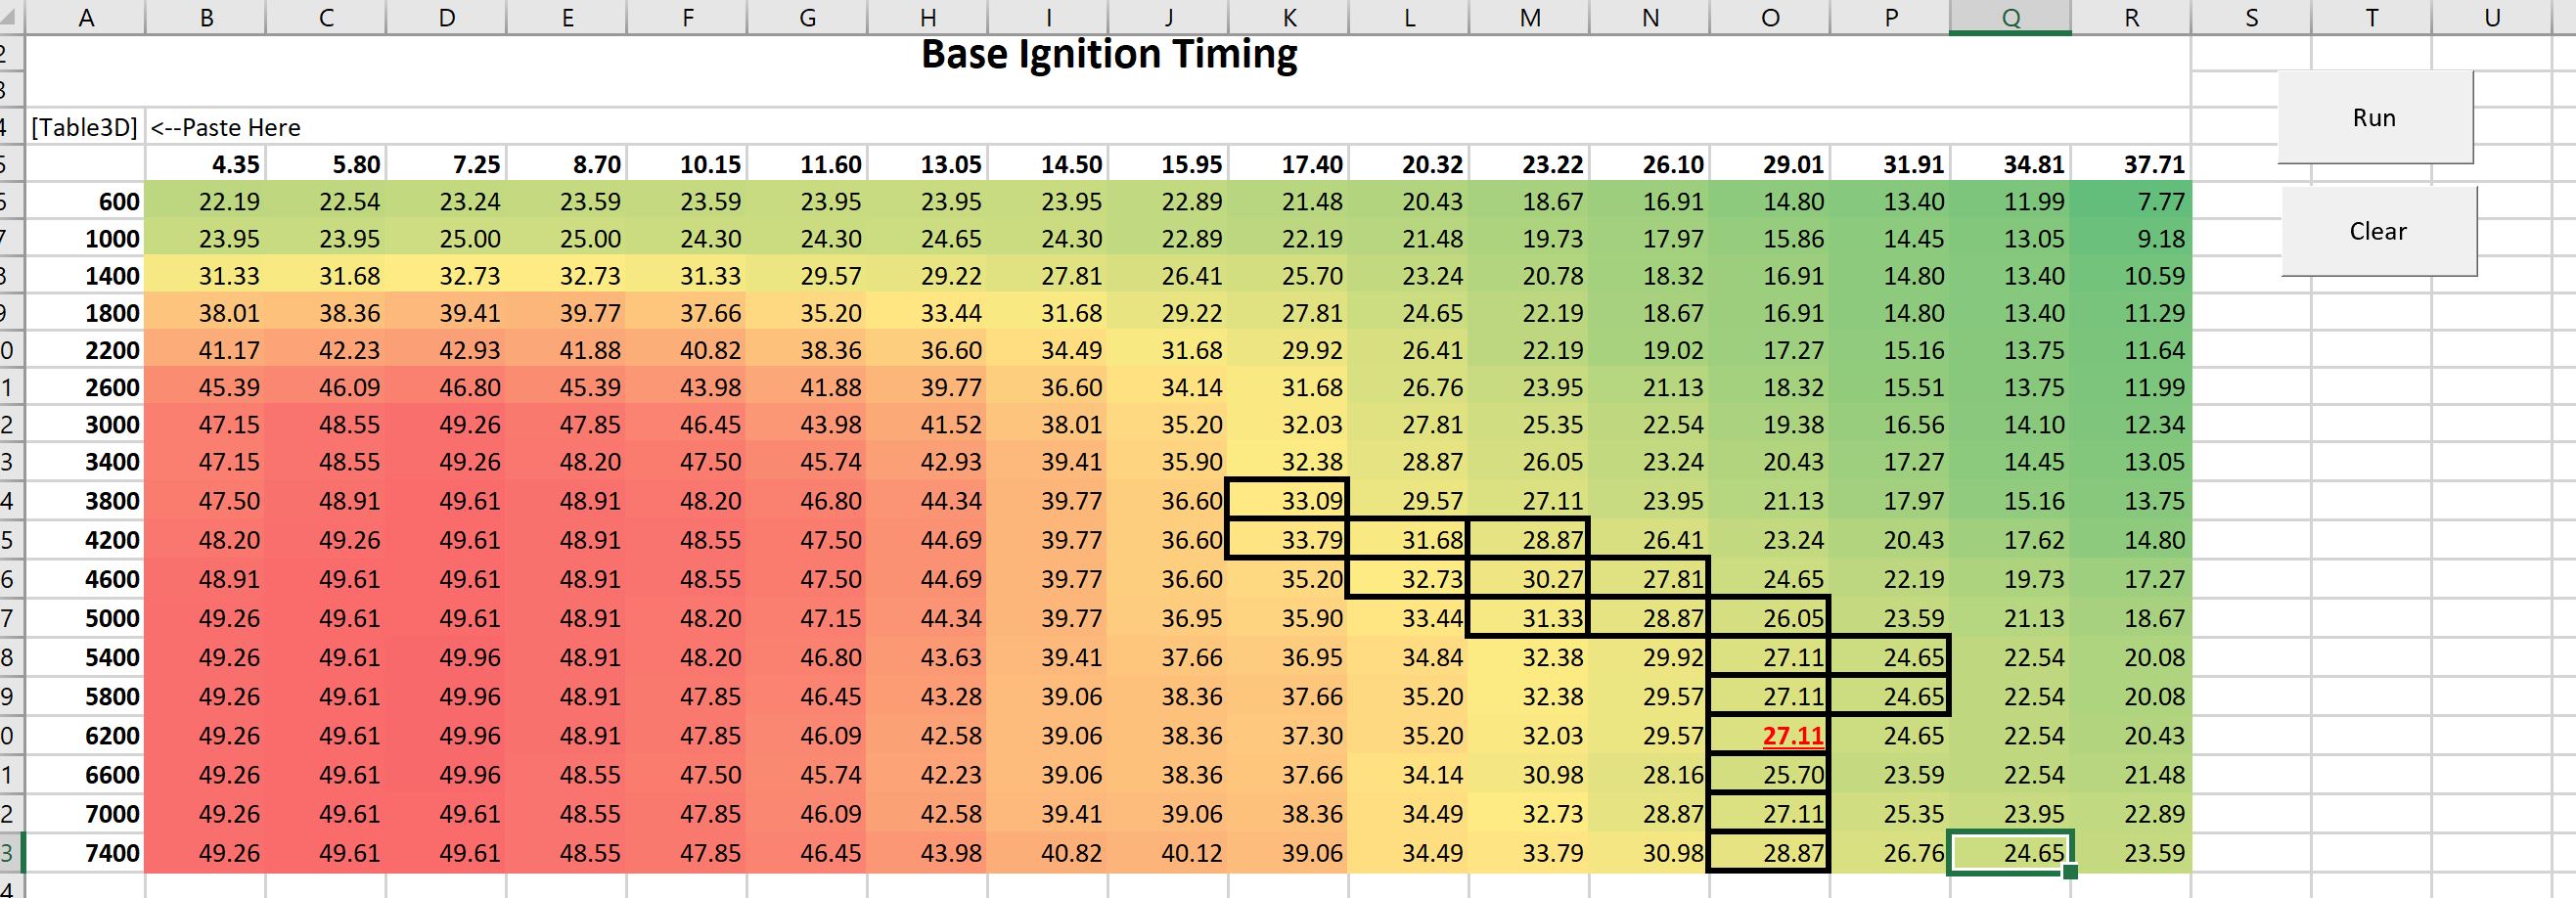
Task: Select the 37.71 column heading cell
Action: pos(2154,164)
